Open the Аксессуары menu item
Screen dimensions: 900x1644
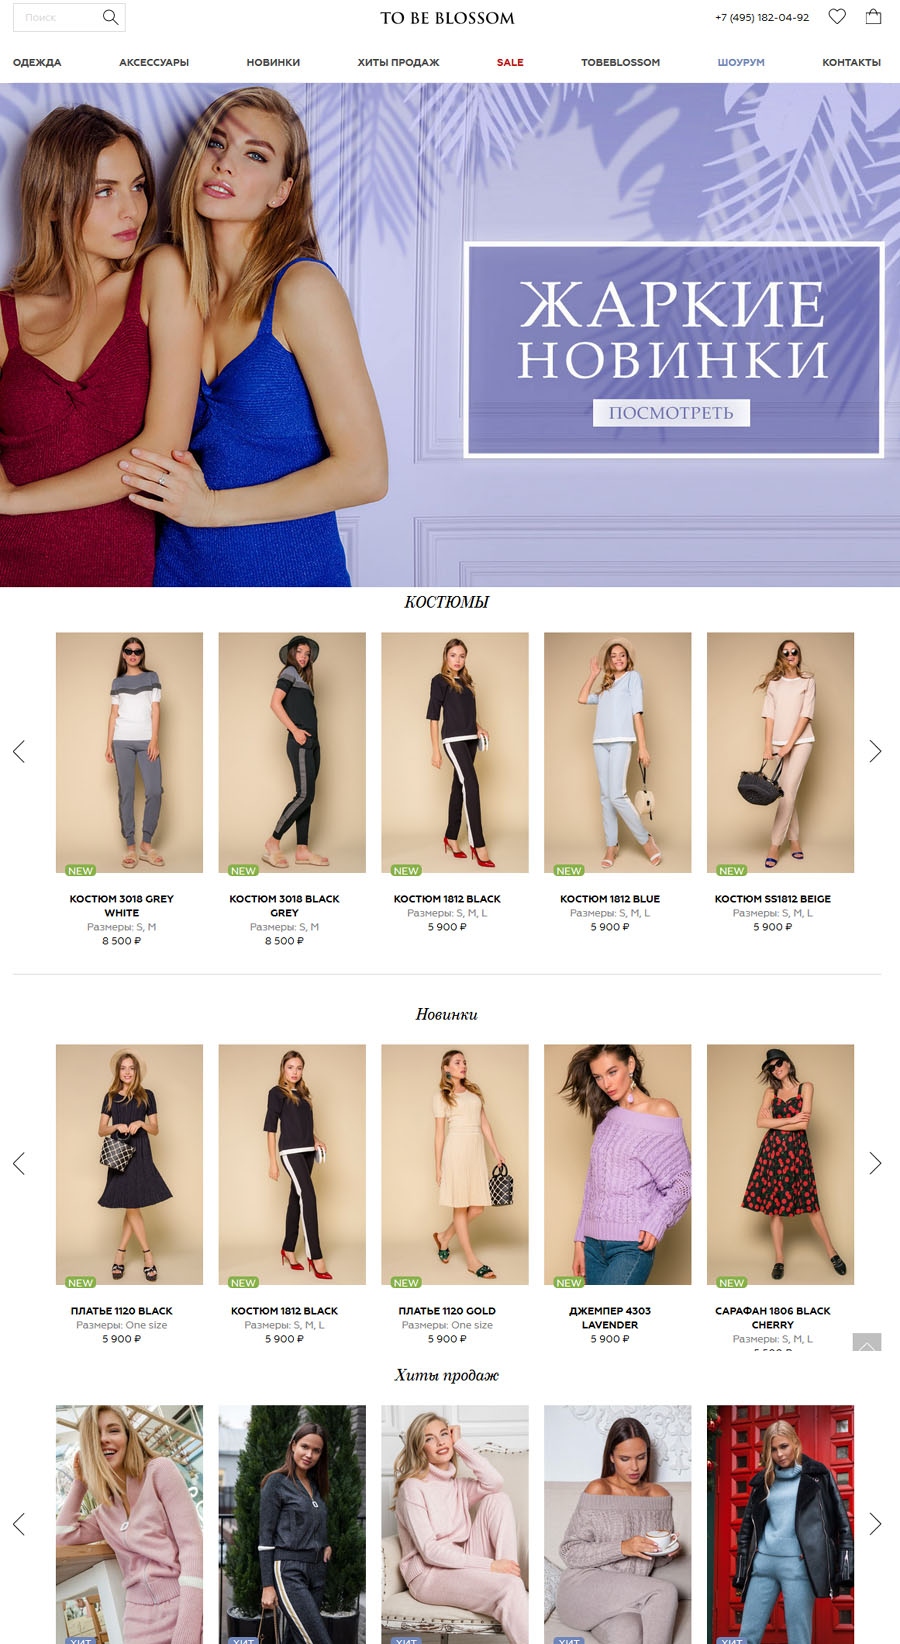click(x=154, y=62)
